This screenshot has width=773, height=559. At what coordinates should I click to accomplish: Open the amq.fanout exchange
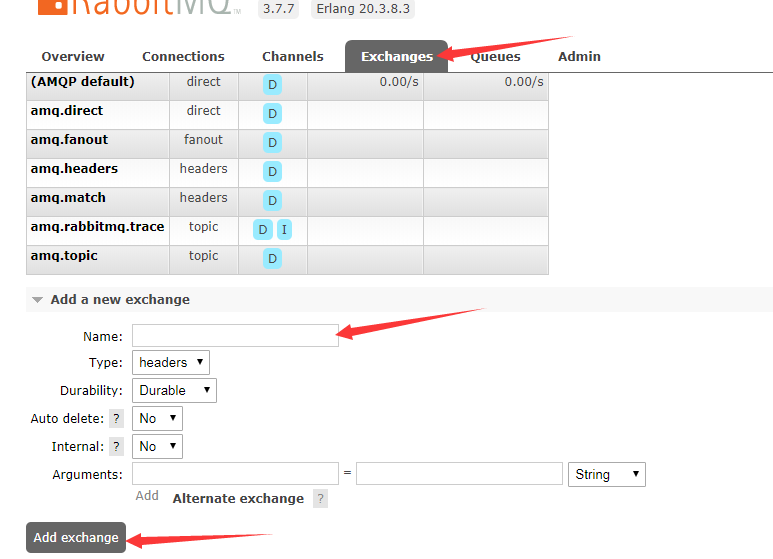click(x=69, y=140)
